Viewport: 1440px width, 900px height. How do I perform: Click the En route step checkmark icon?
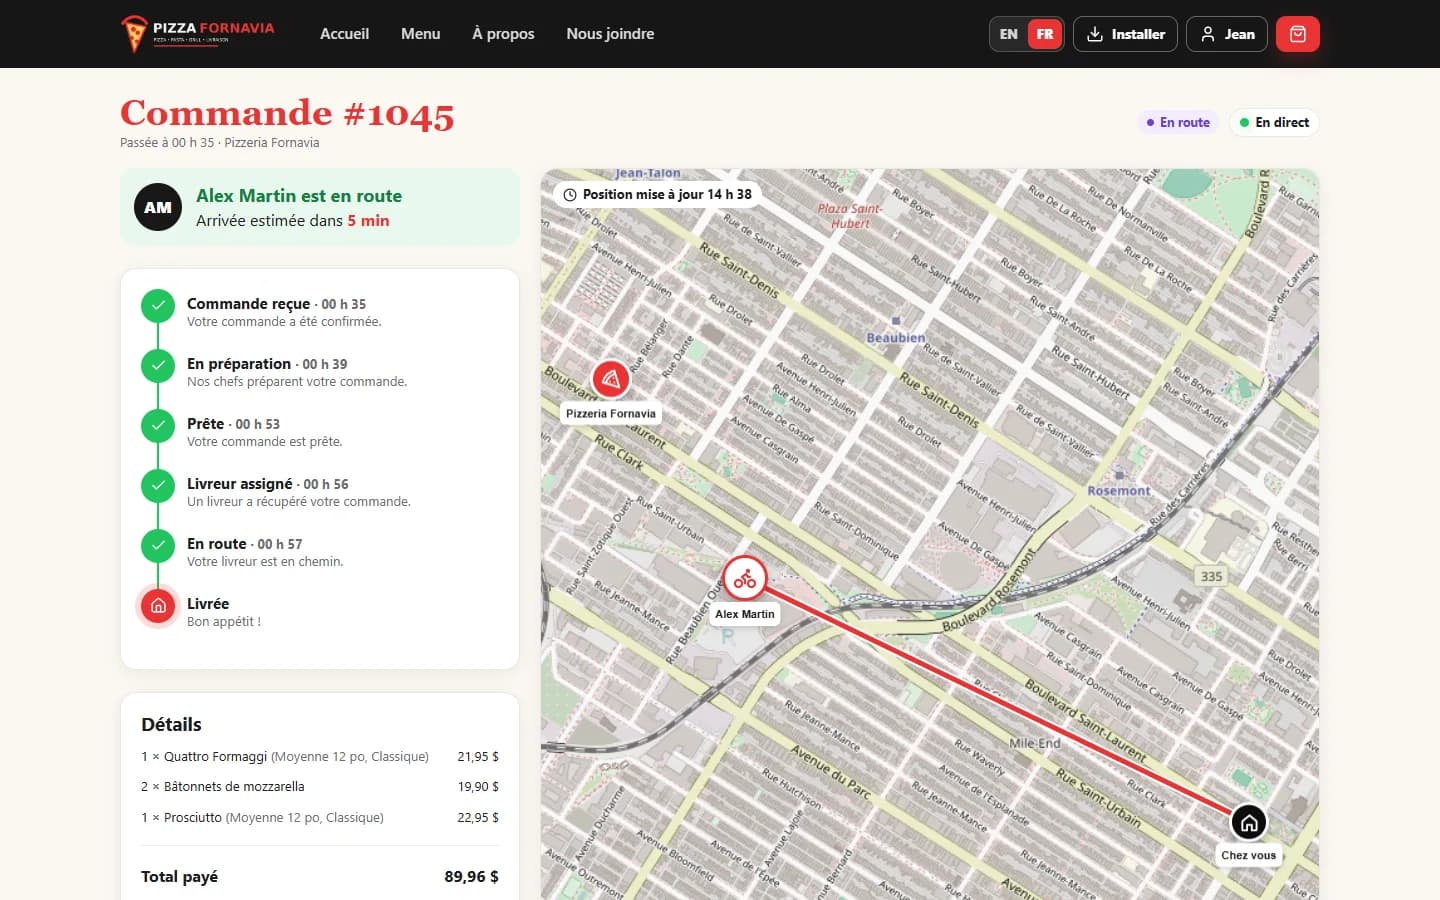coord(158,546)
